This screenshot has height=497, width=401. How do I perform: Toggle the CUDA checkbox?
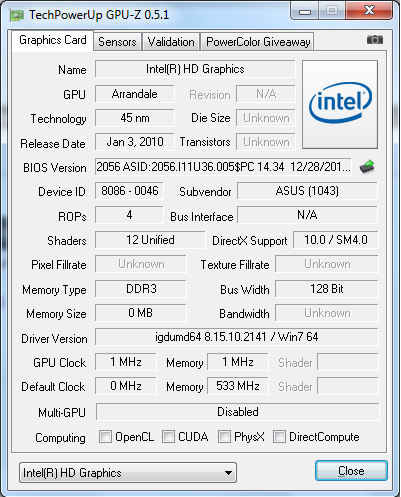pyautogui.click(x=168, y=436)
